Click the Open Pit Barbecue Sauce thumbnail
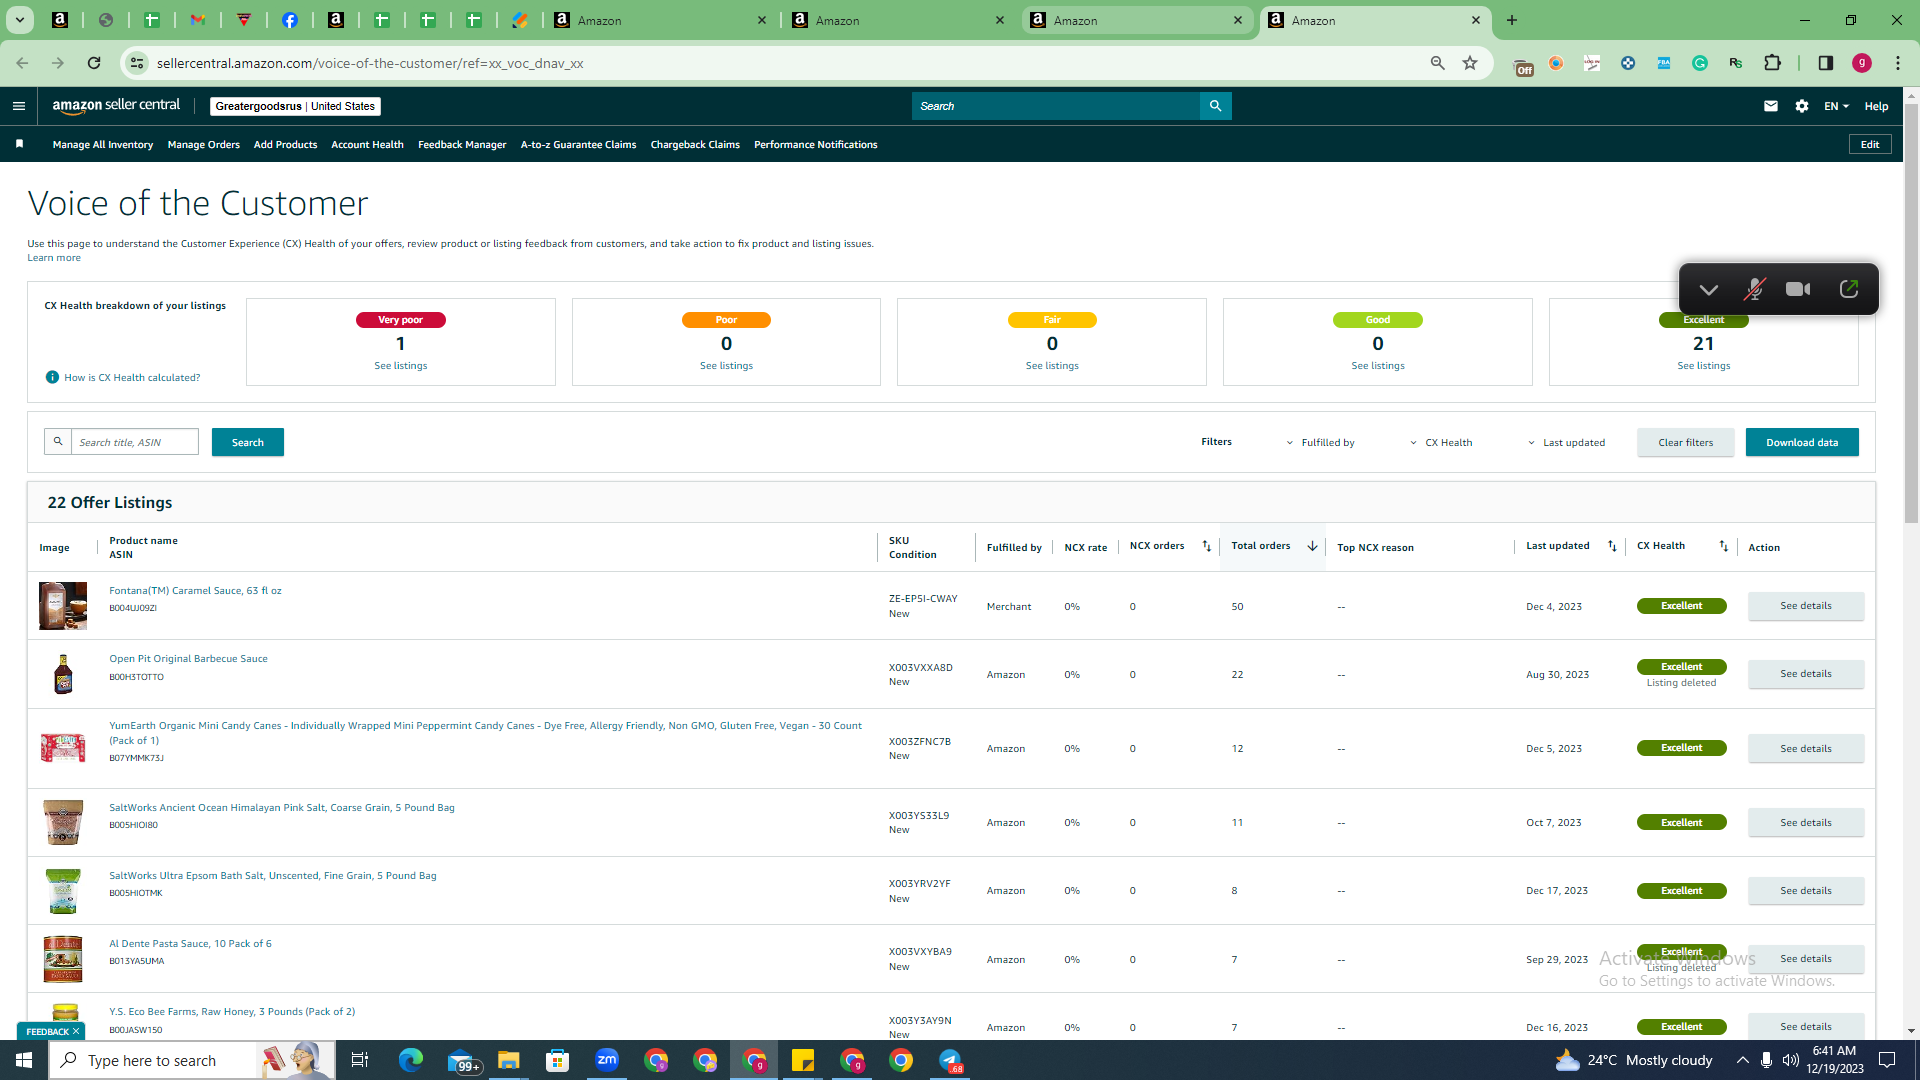Viewport: 1920px width, 1080px height. (63, 674)
